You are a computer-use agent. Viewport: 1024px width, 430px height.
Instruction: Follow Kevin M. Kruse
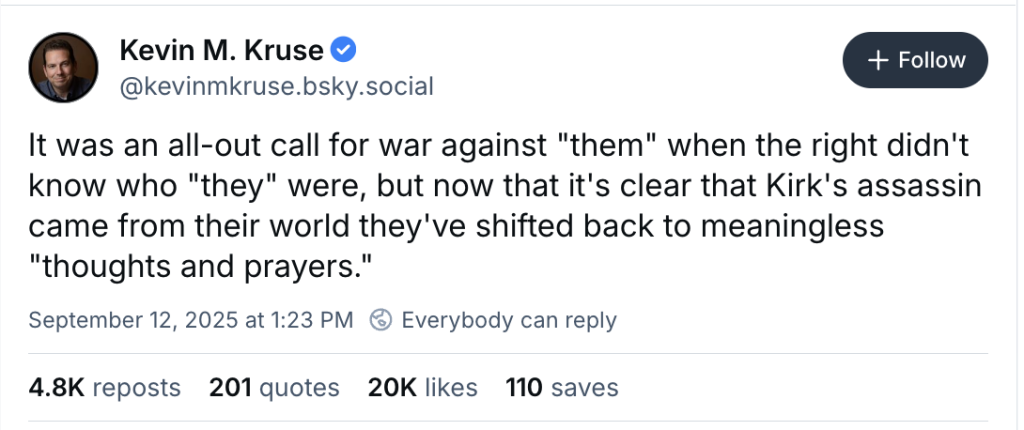point(915,60)
